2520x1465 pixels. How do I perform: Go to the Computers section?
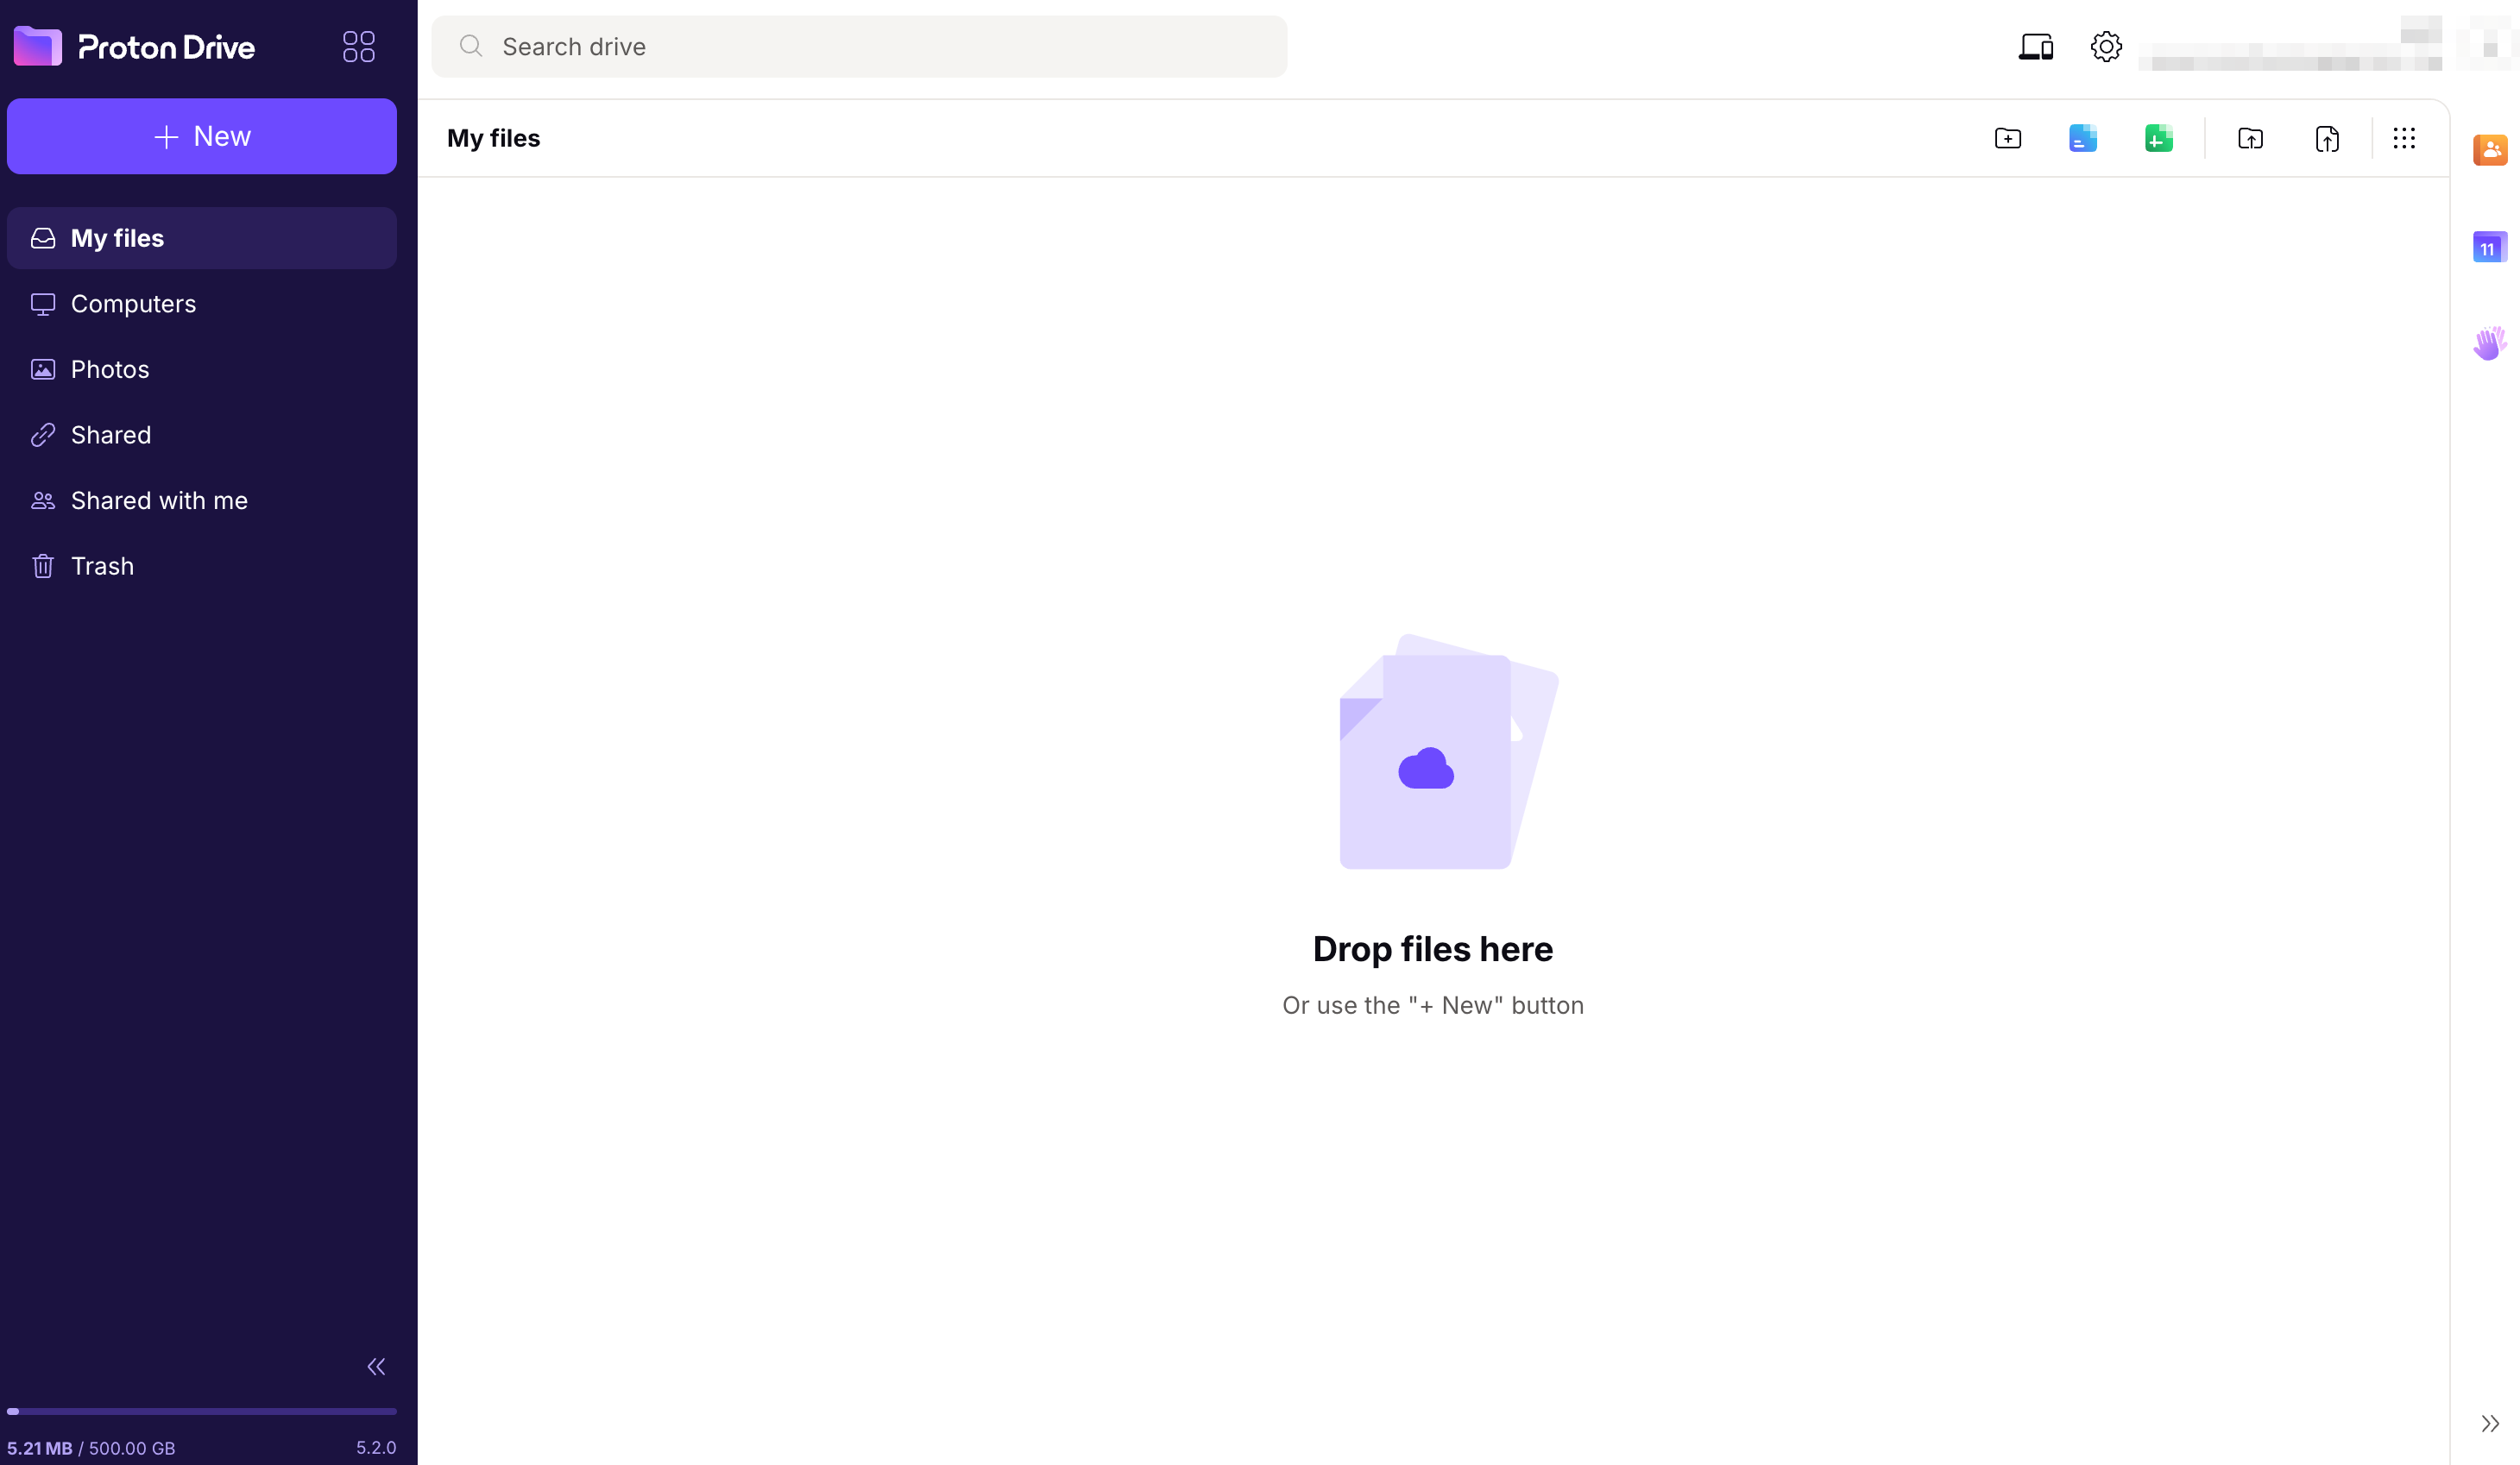133,304
